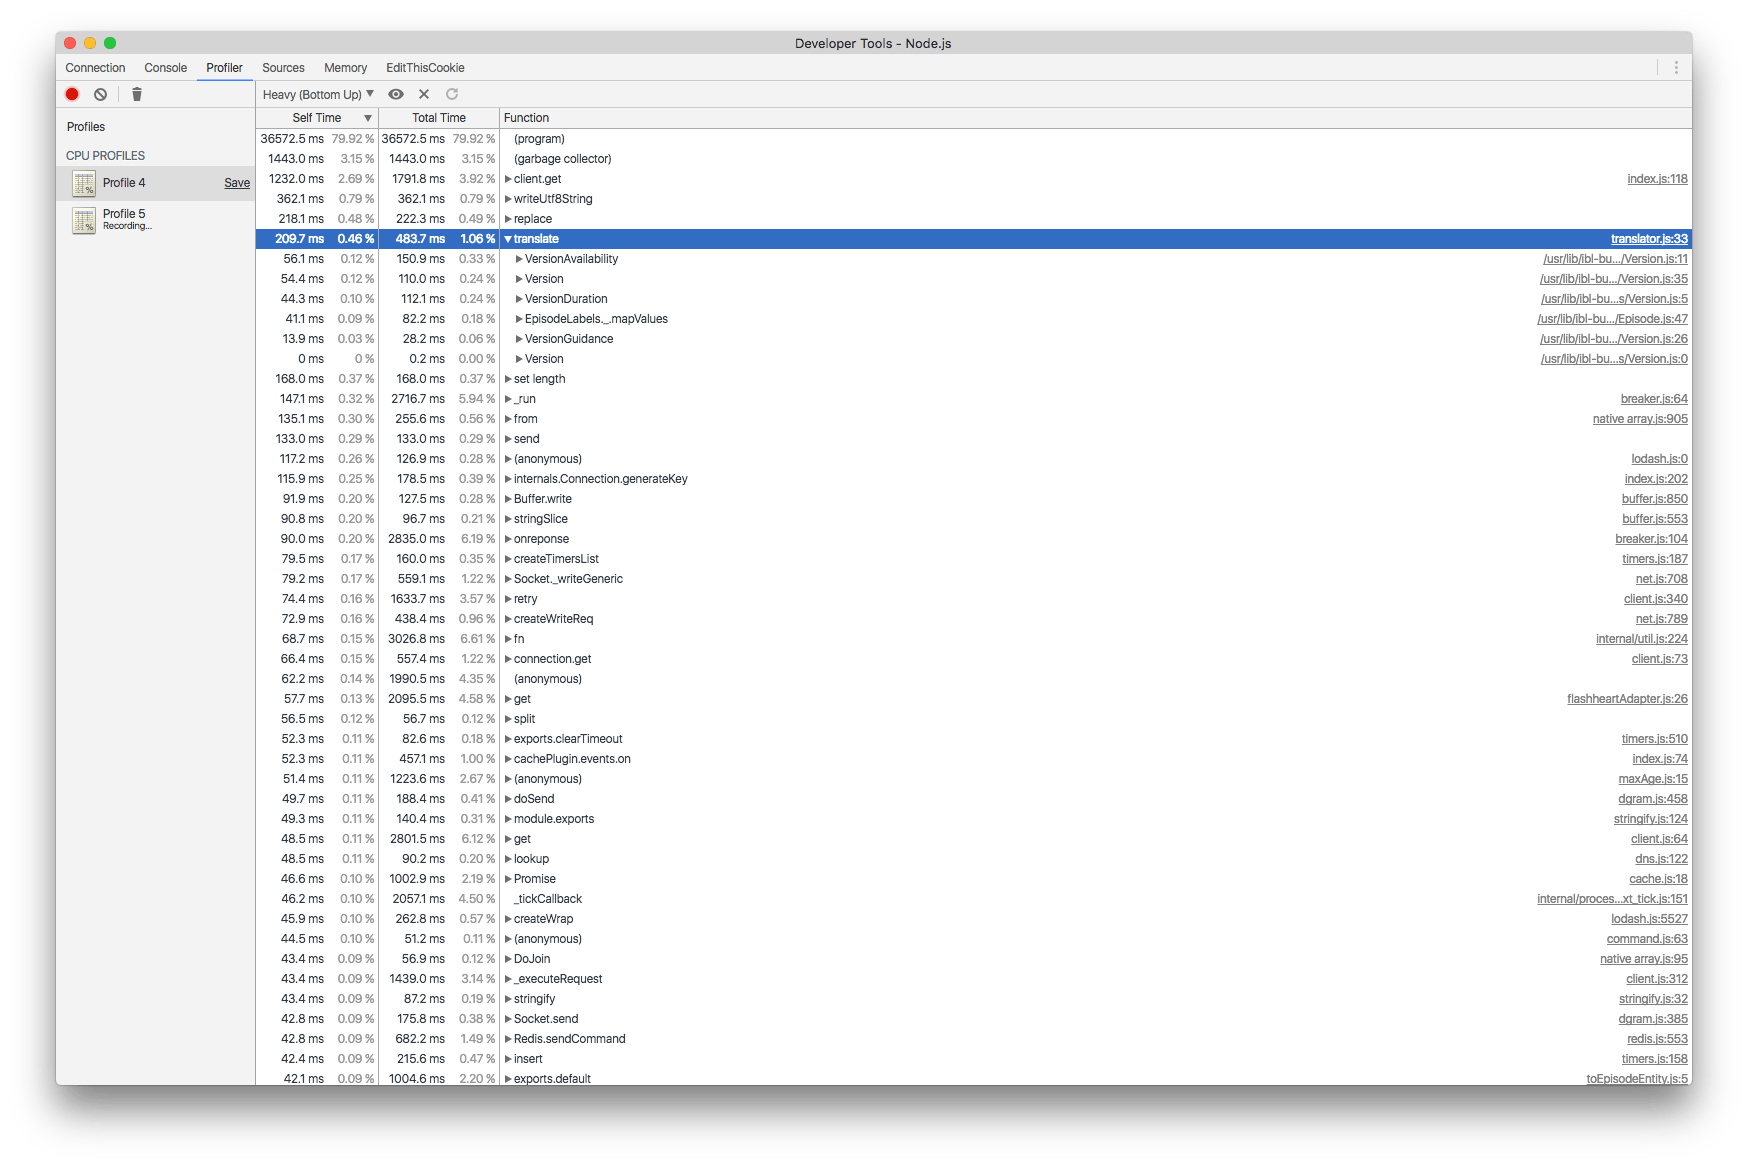Open the native array.js:905 link
Screen dimensions: 1748x1165
(1640, 419)
